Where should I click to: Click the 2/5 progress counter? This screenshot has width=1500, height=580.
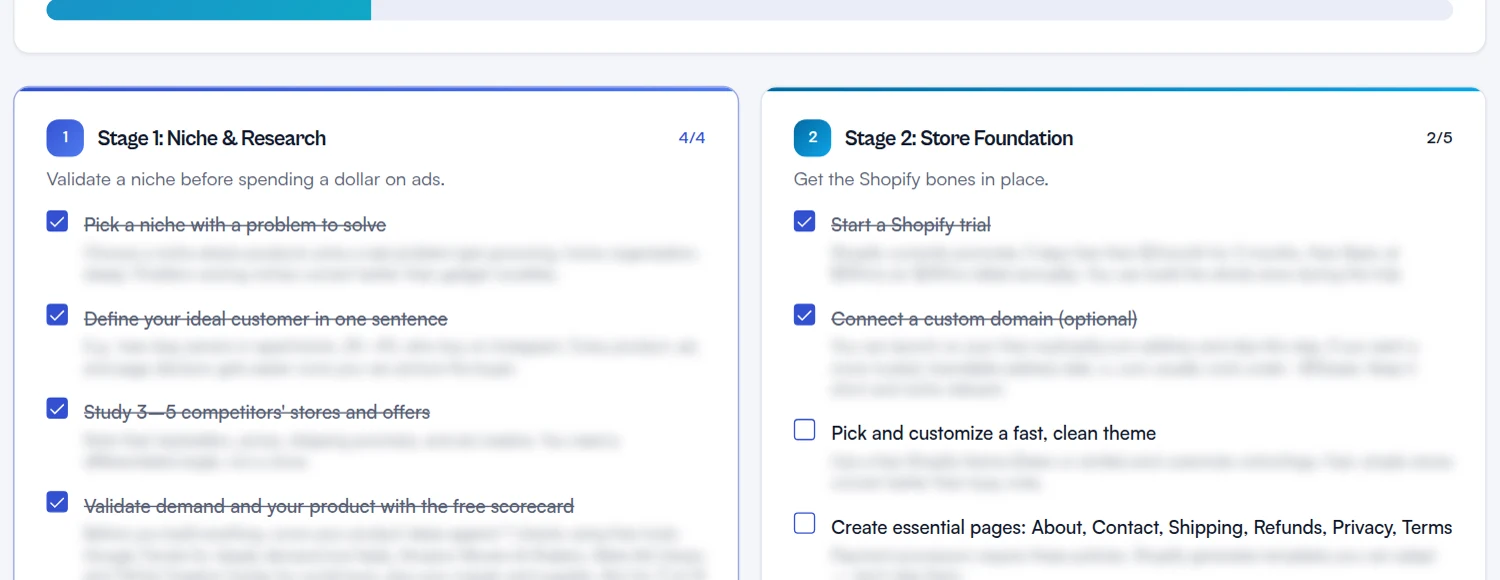click(1439, 138)
